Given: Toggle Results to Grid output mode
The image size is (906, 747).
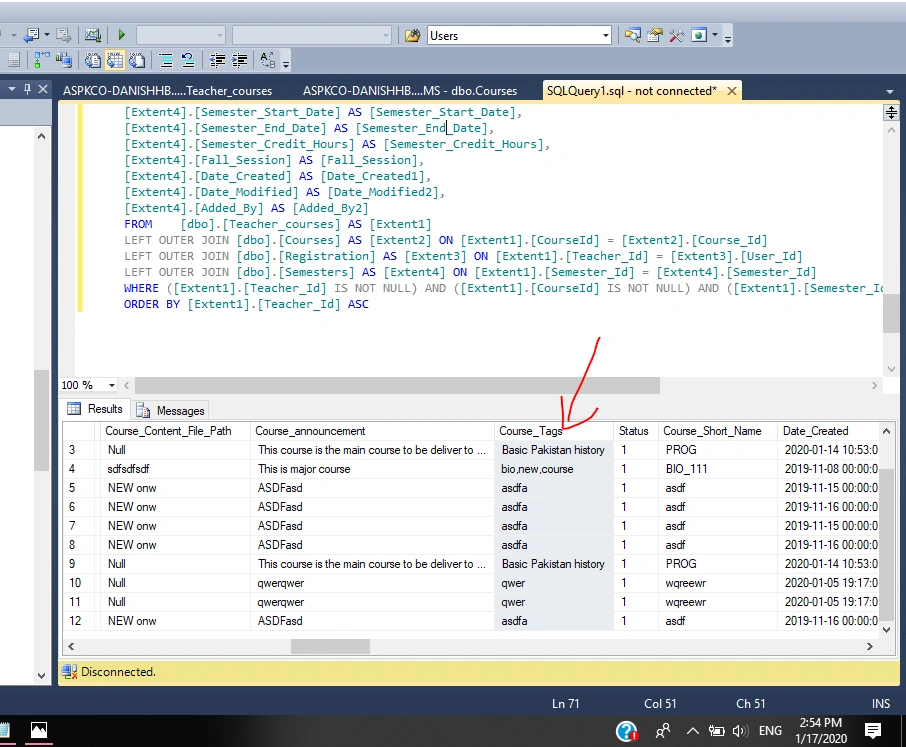Looking at the screenshot, I should click(115, 60).
